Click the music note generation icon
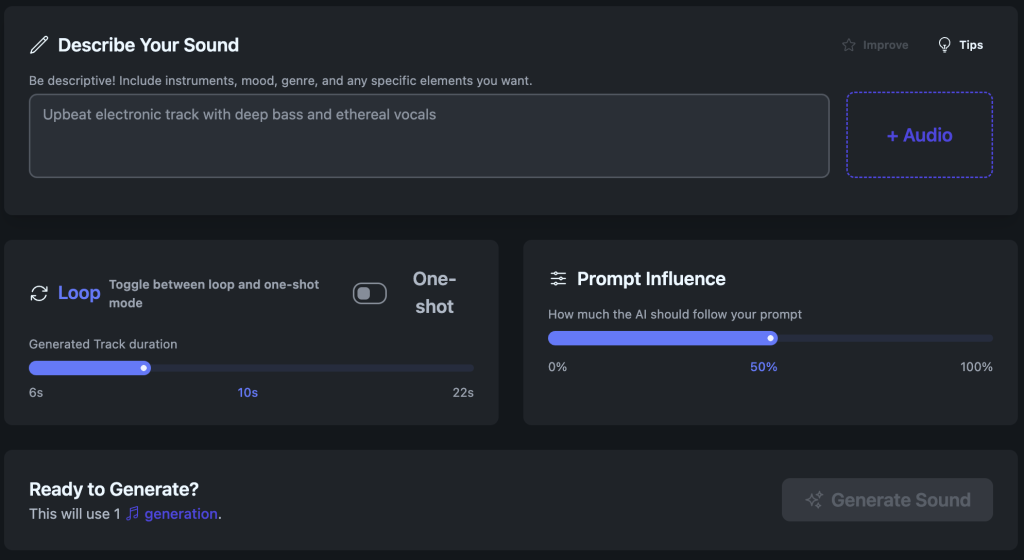The height and width of the screenshot is (560, 1024). click(x=132, y=514)
